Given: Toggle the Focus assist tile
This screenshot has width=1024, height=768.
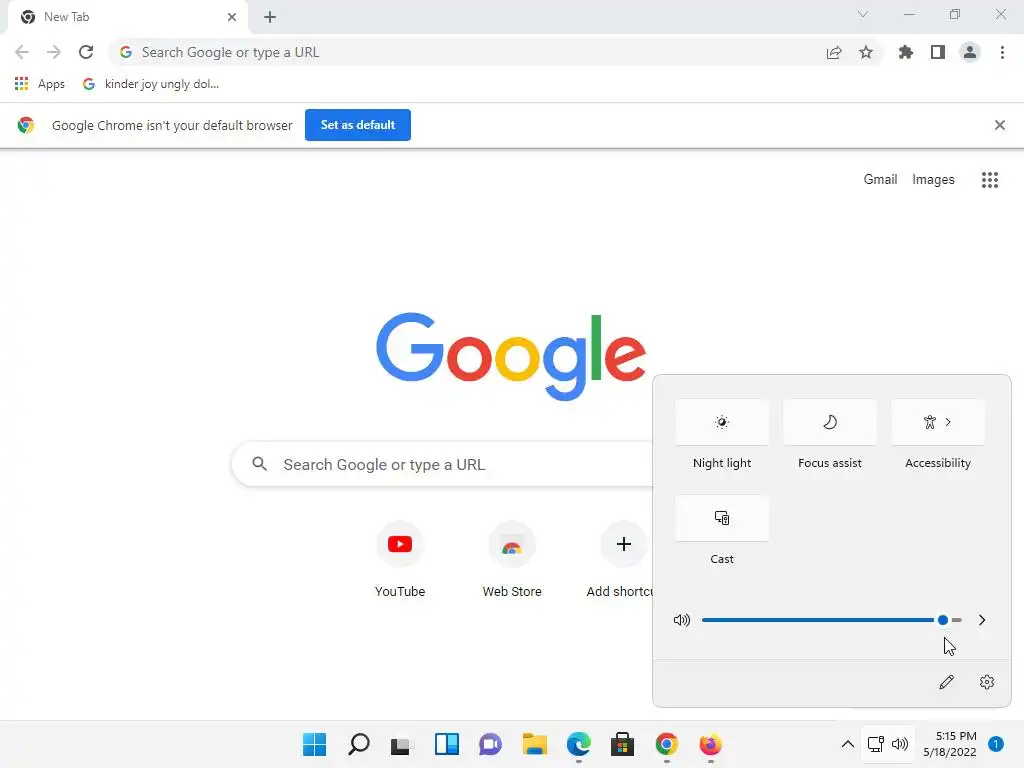Looking at the screenshot, I should [x=829, y=422].
